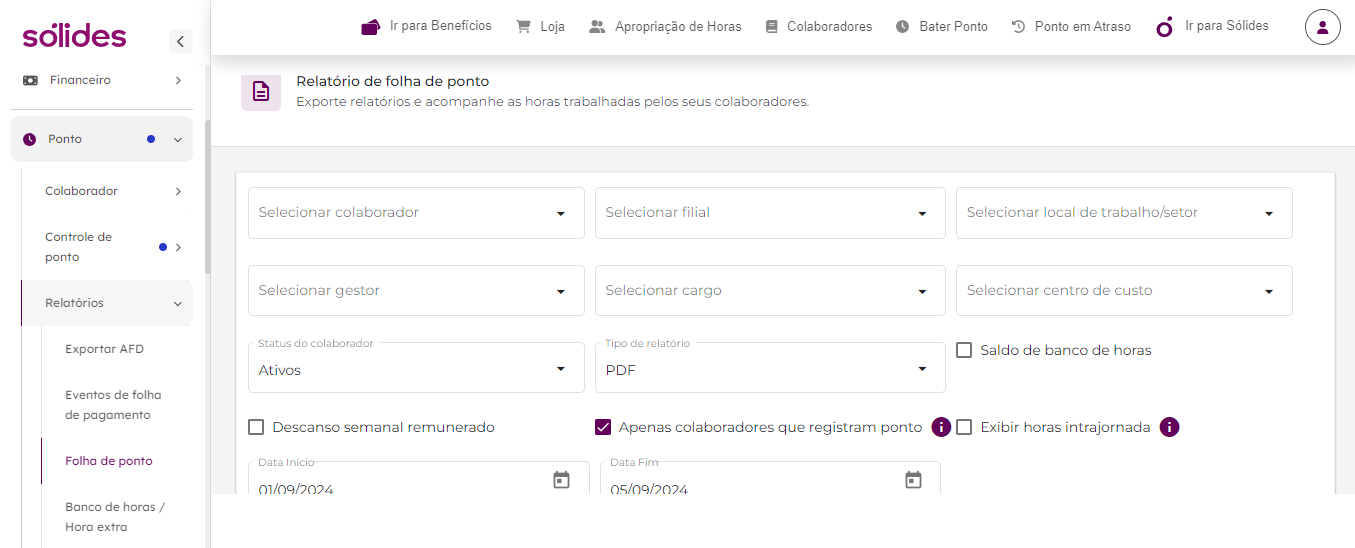Viewport: 1355px width, 548px height.
Task: Open calendar picker for Data Fim
Action: coord(913,480)
